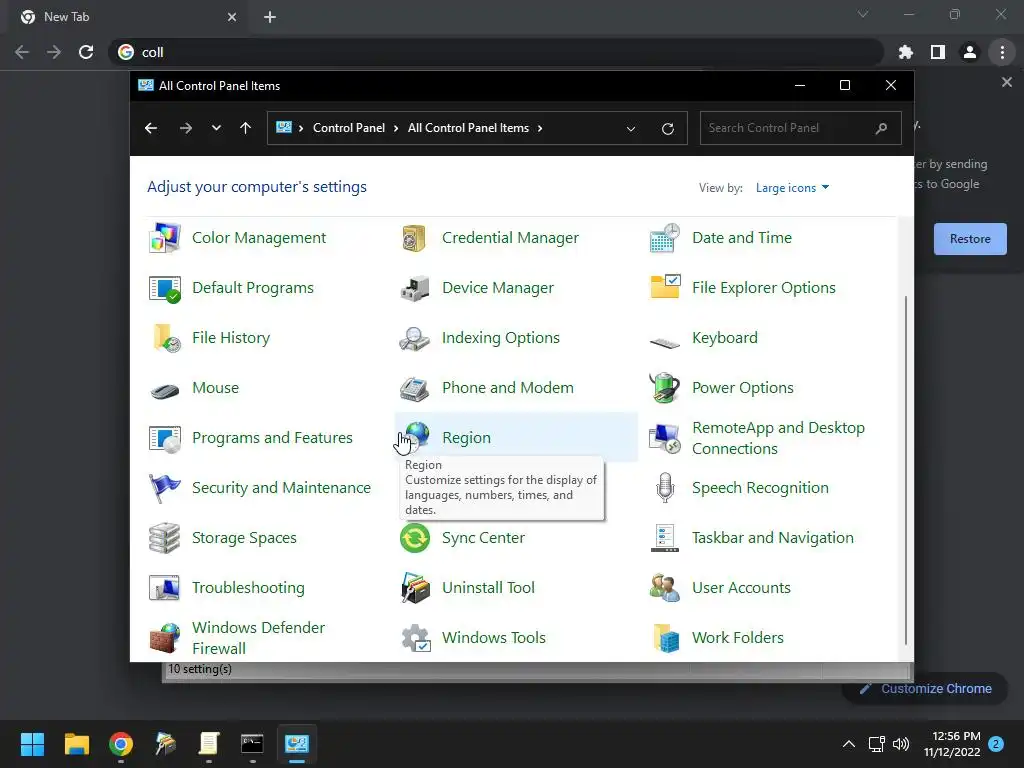The width and height of the screenshot is (1024, 768).
Task: Open the Troubleshooting icon
Action: [x=165, y=588]
